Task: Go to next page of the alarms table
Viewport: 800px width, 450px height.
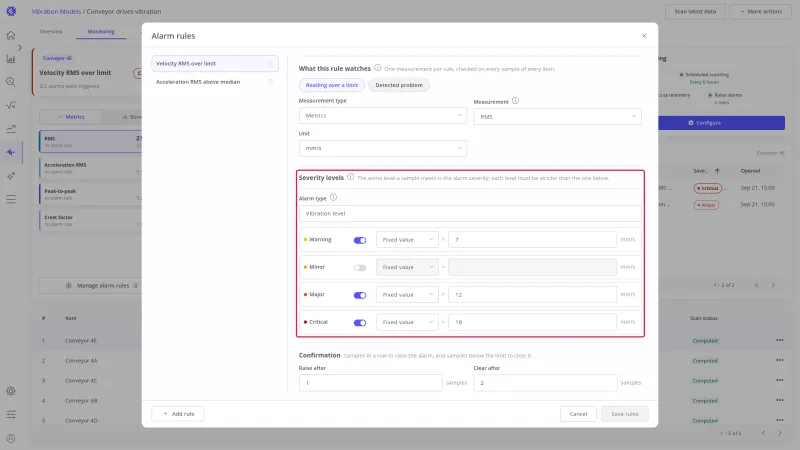Action: [x=773, y=285]
